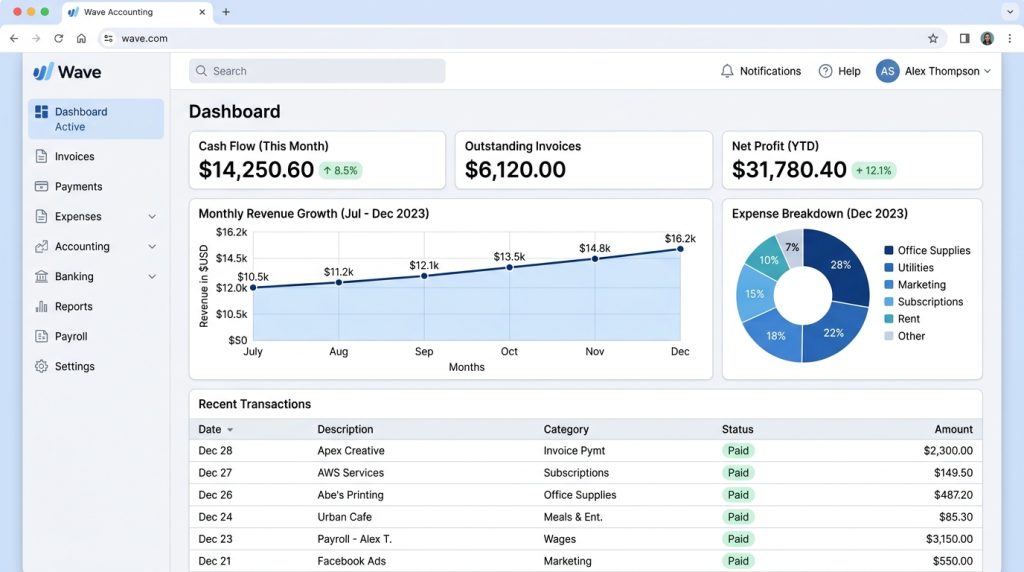Sort transactions by the Date column arrow

pos(230,430)
